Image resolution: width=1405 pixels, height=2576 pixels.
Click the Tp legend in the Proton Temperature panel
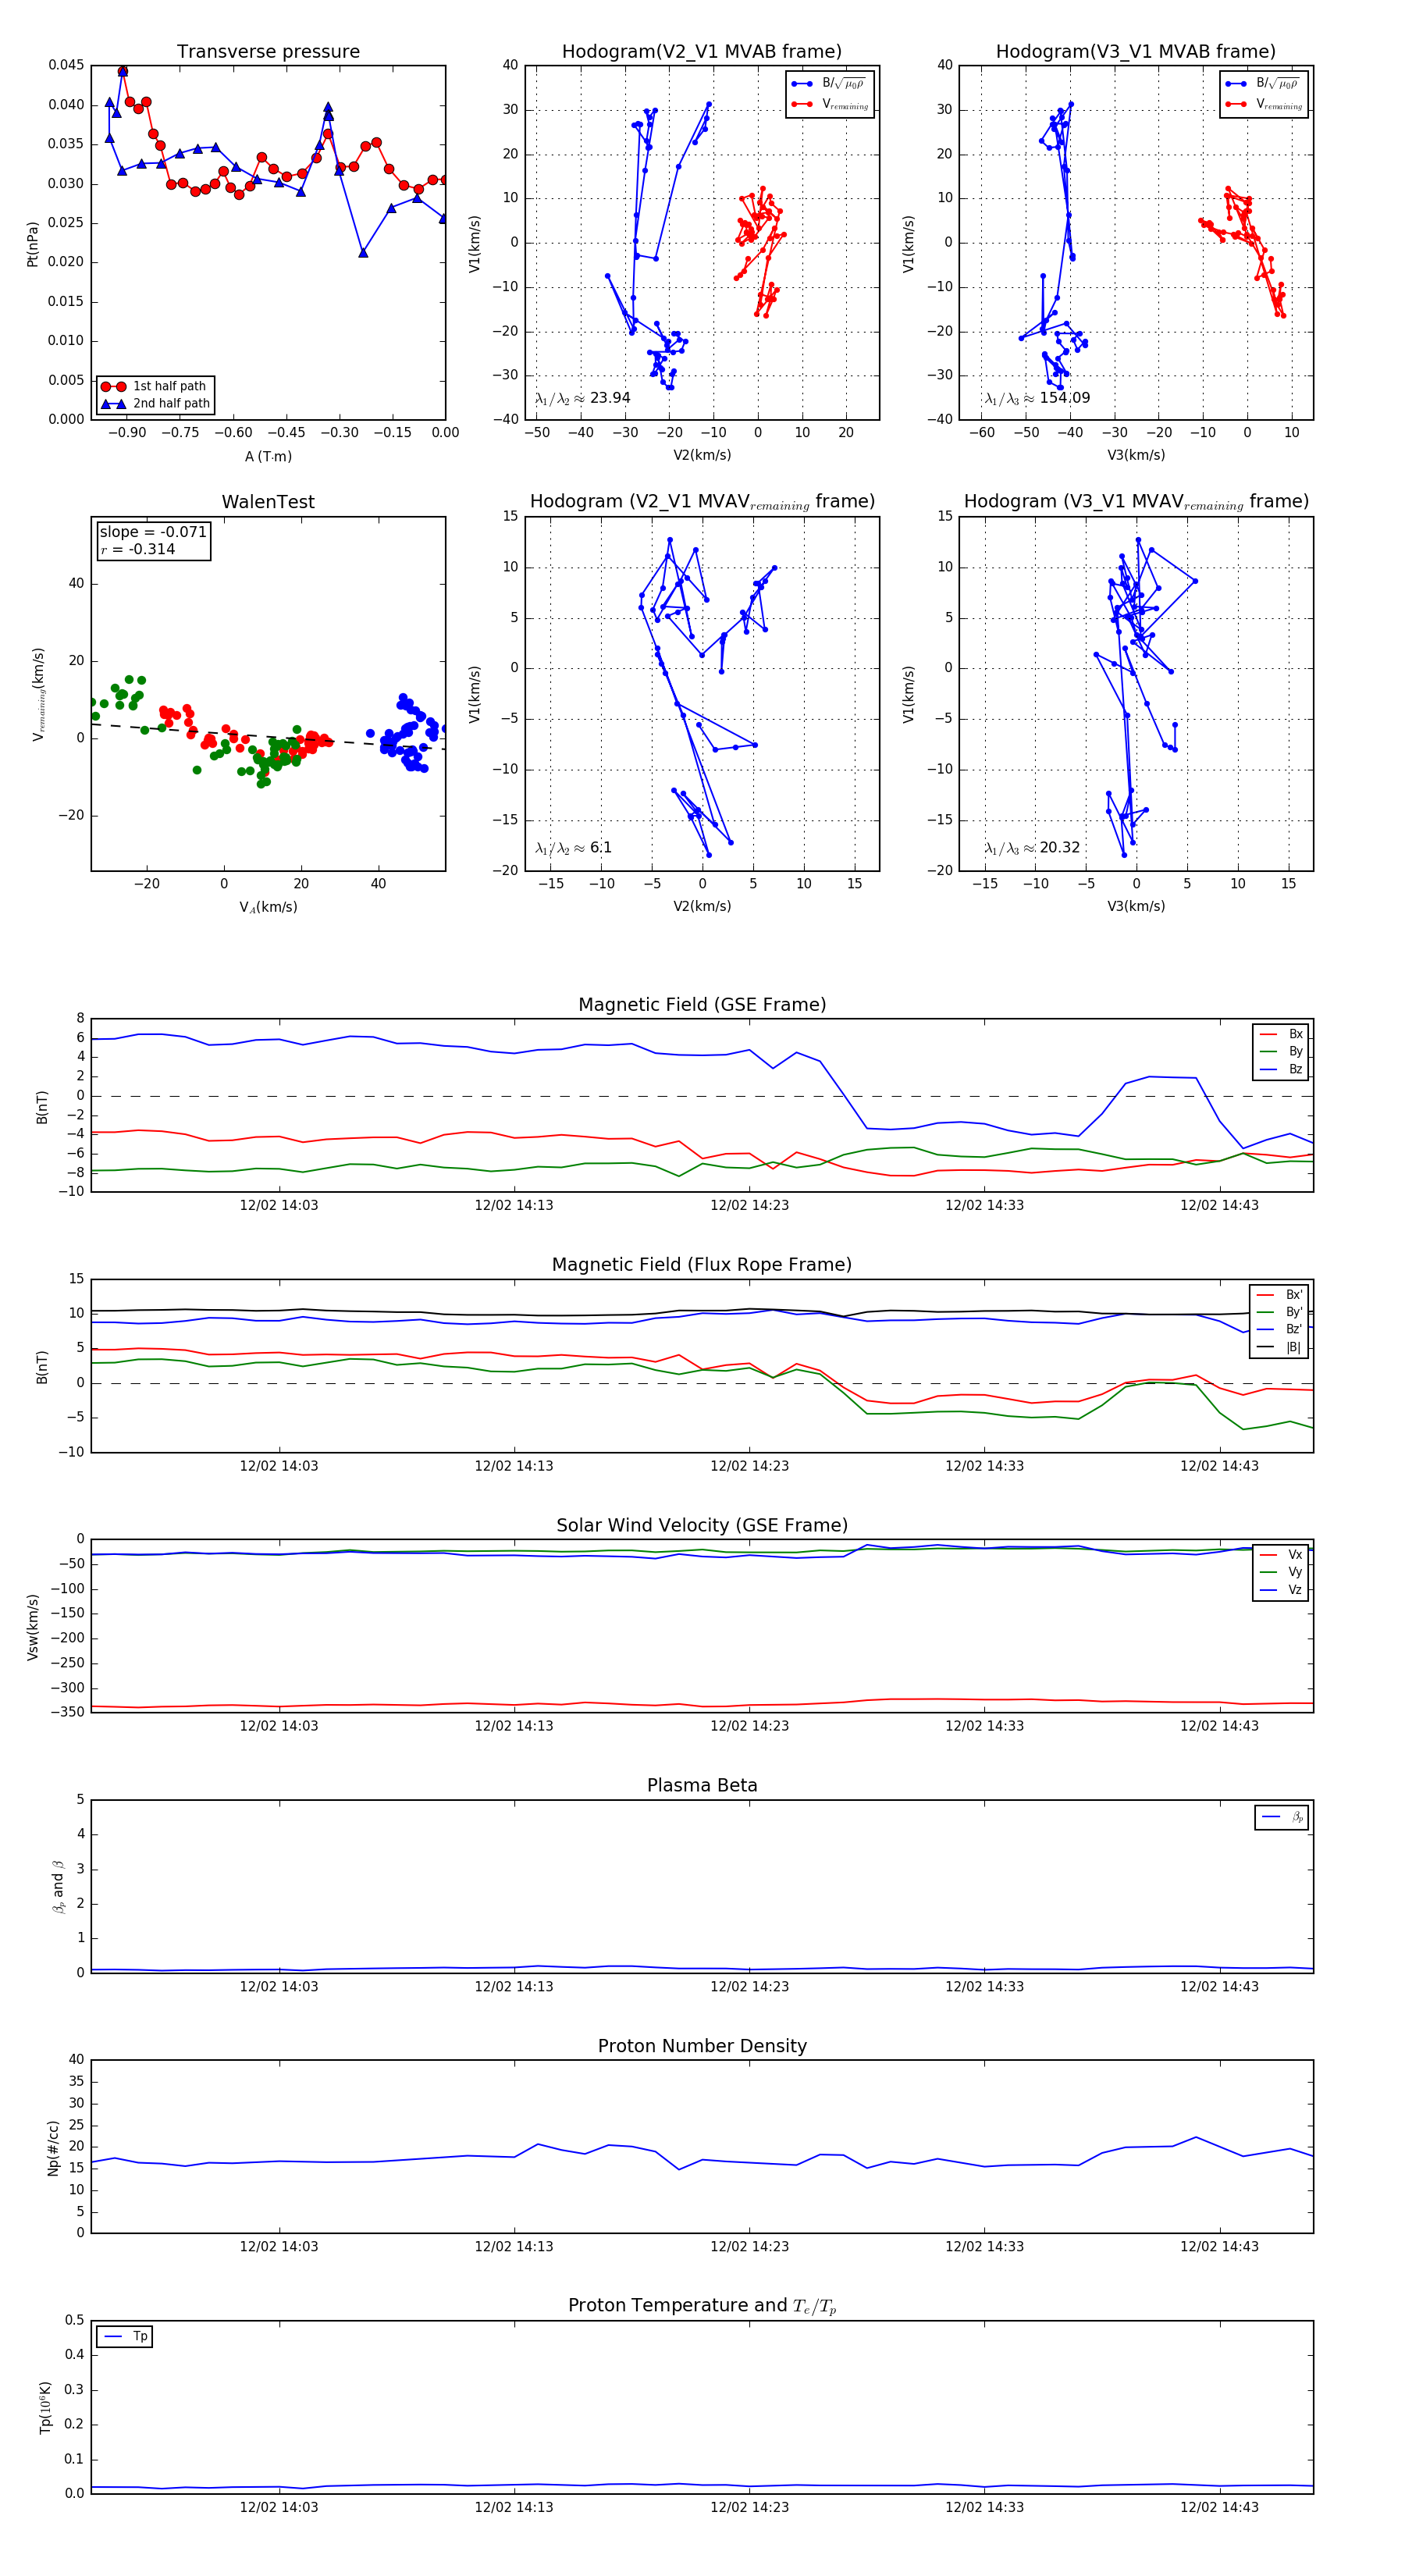[x=125, y=2337]
